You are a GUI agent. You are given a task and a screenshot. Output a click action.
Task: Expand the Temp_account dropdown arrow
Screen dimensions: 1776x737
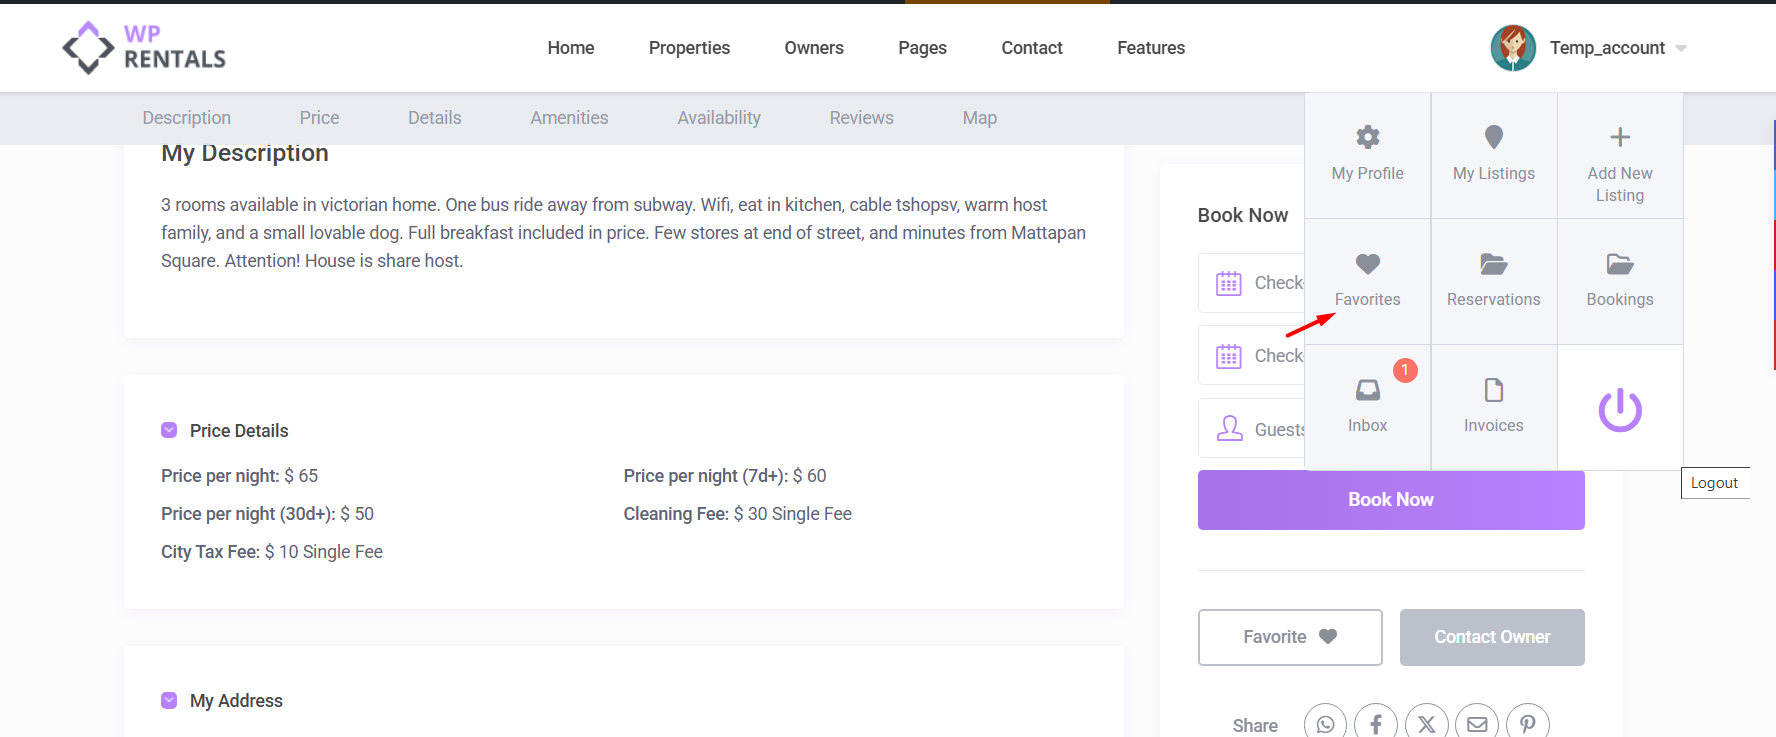1681,48
